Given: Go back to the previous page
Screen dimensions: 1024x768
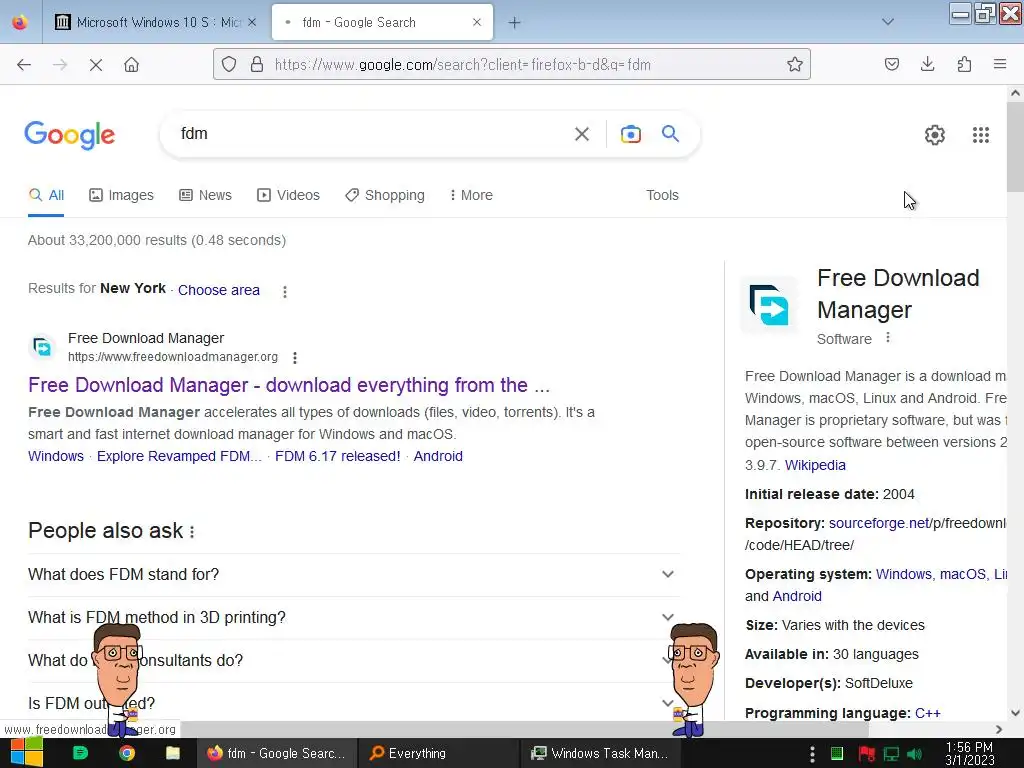Looking at the screenshot, I should [x=24, y=65].
